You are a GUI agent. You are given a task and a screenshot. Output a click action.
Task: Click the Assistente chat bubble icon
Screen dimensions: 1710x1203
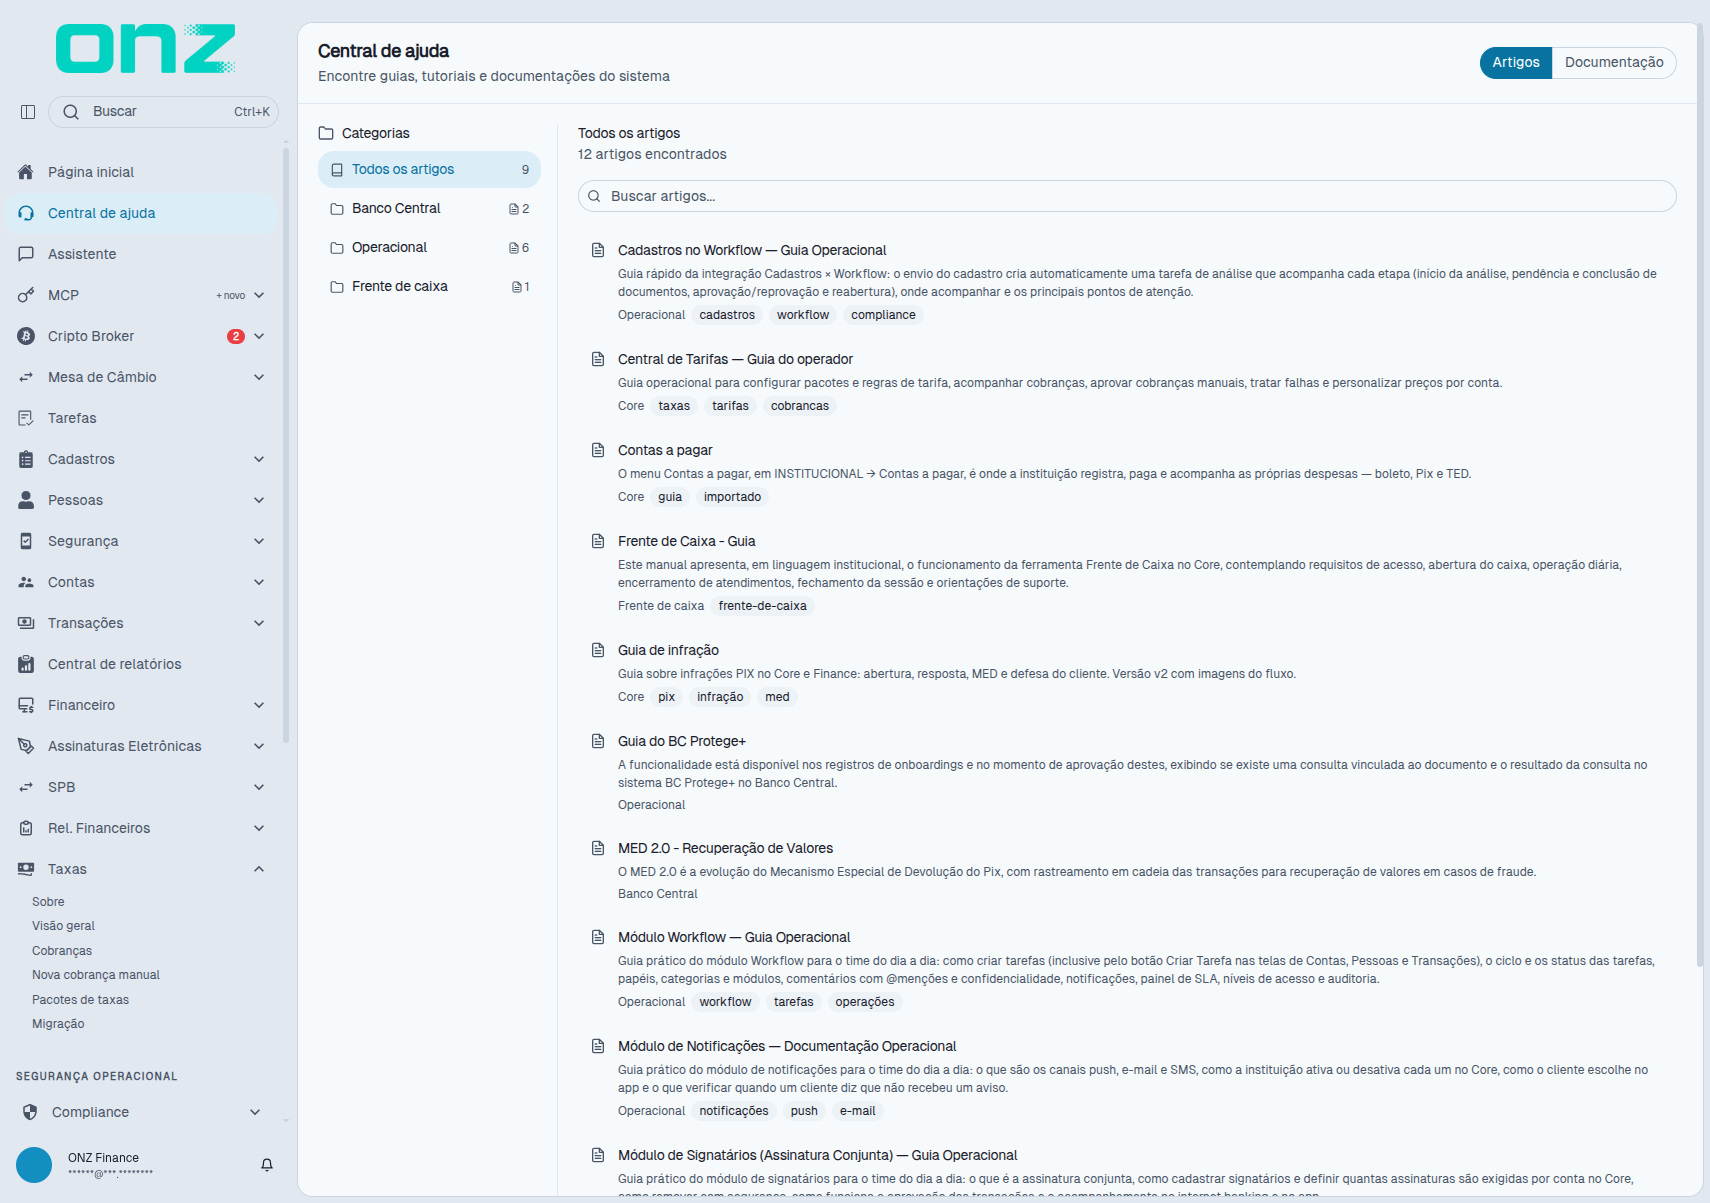[x=26, y=254]
